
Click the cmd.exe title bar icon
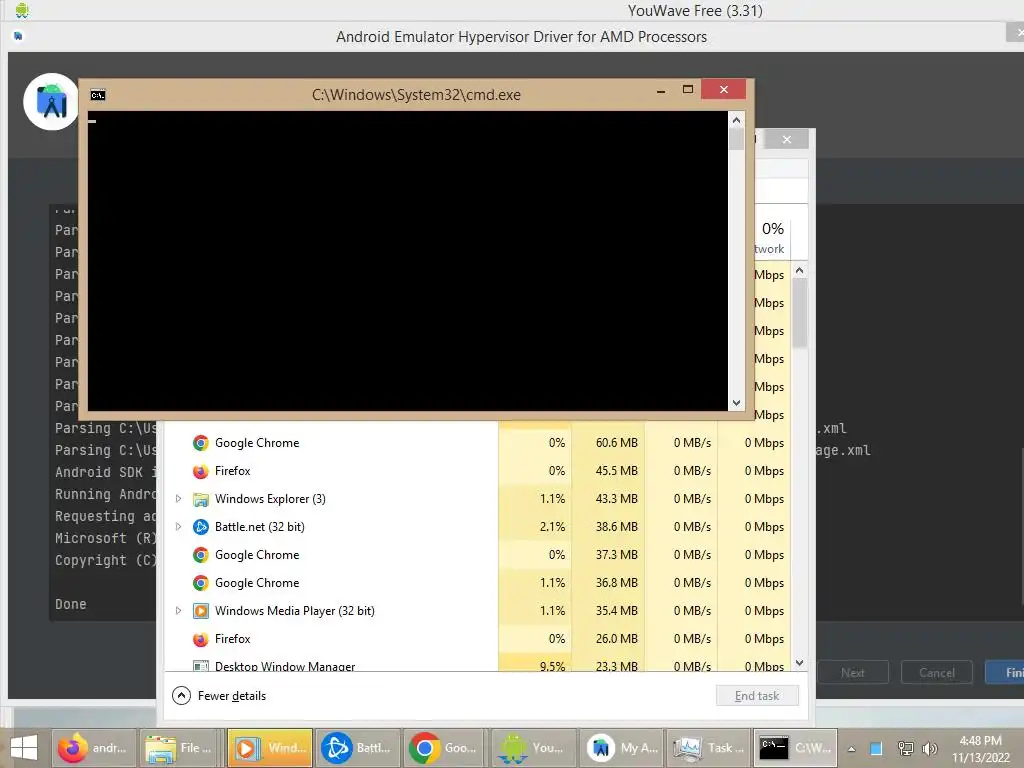pyautogui.click(x=98, y=95)
